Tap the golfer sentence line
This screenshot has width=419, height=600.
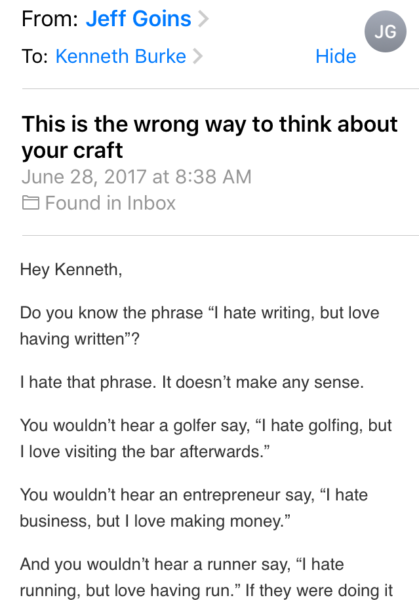coord(205,426)
